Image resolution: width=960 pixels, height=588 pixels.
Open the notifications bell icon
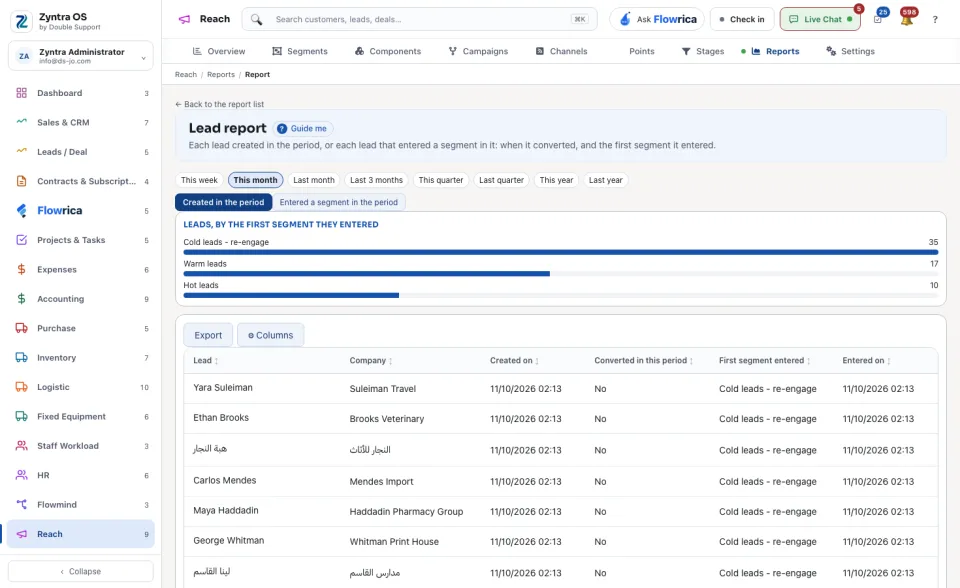pos(907,19)
